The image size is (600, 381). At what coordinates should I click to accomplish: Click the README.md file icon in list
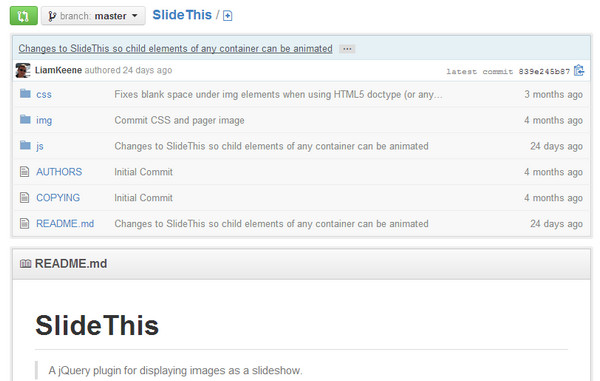pos(24,223)
